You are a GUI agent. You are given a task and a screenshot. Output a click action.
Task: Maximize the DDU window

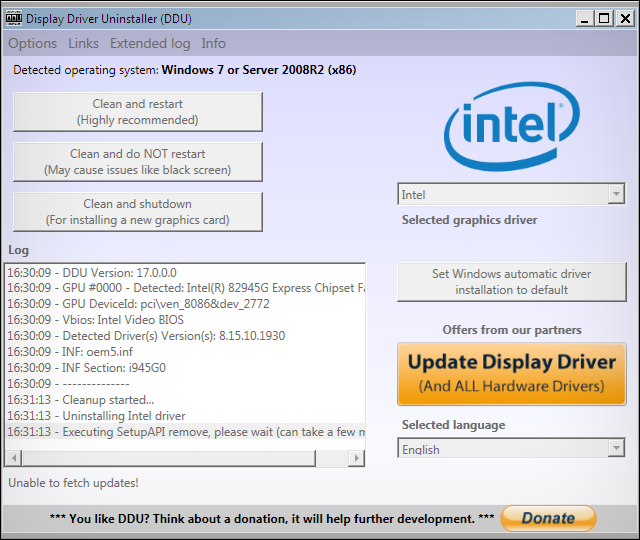(604, 19)
